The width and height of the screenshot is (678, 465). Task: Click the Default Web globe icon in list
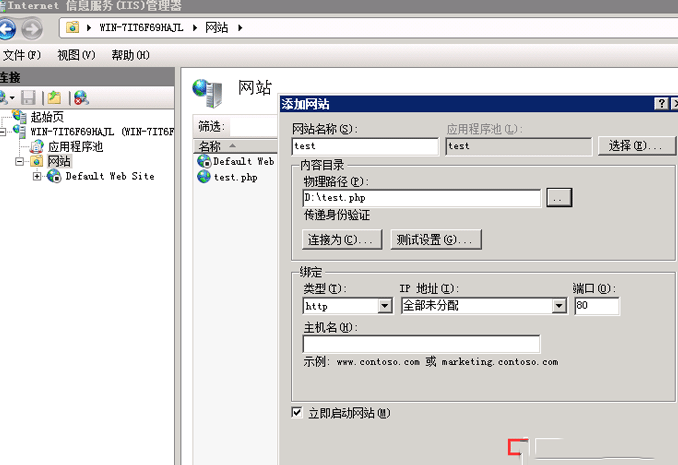204,161
